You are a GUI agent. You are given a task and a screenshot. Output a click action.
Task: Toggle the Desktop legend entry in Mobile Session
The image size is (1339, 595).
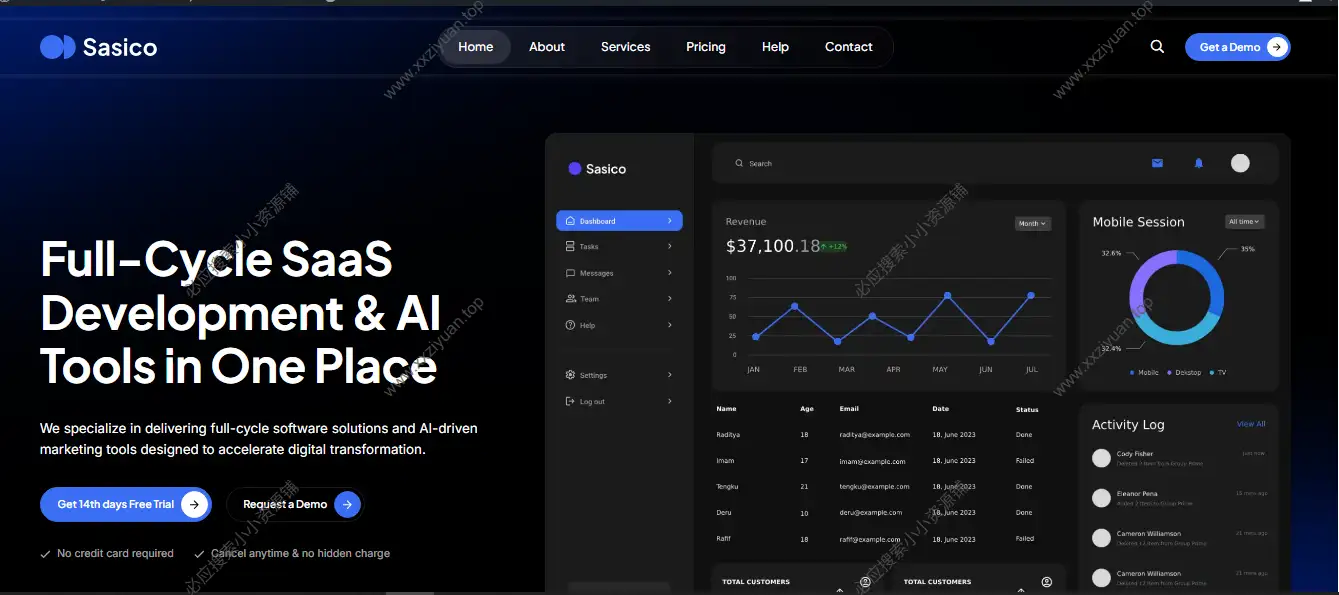(x=1181, y=372)
